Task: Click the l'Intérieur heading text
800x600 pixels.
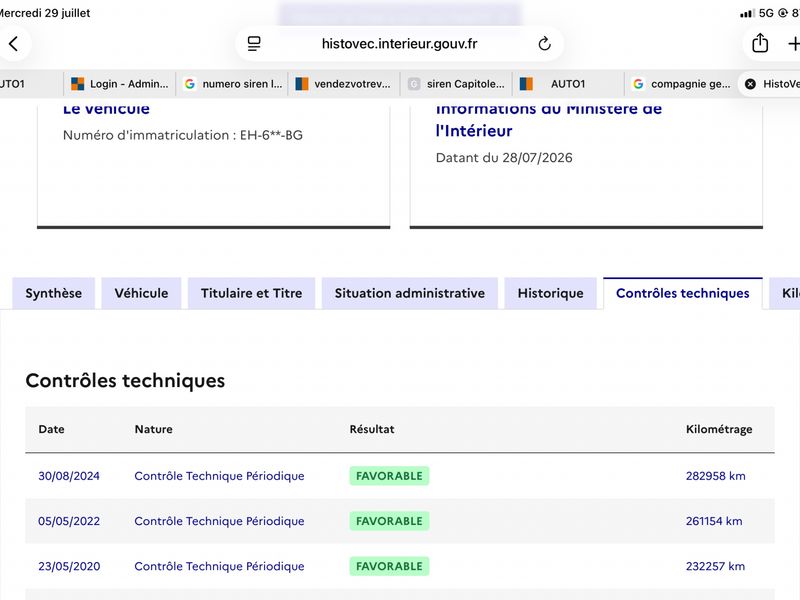Action: (474, 131)
